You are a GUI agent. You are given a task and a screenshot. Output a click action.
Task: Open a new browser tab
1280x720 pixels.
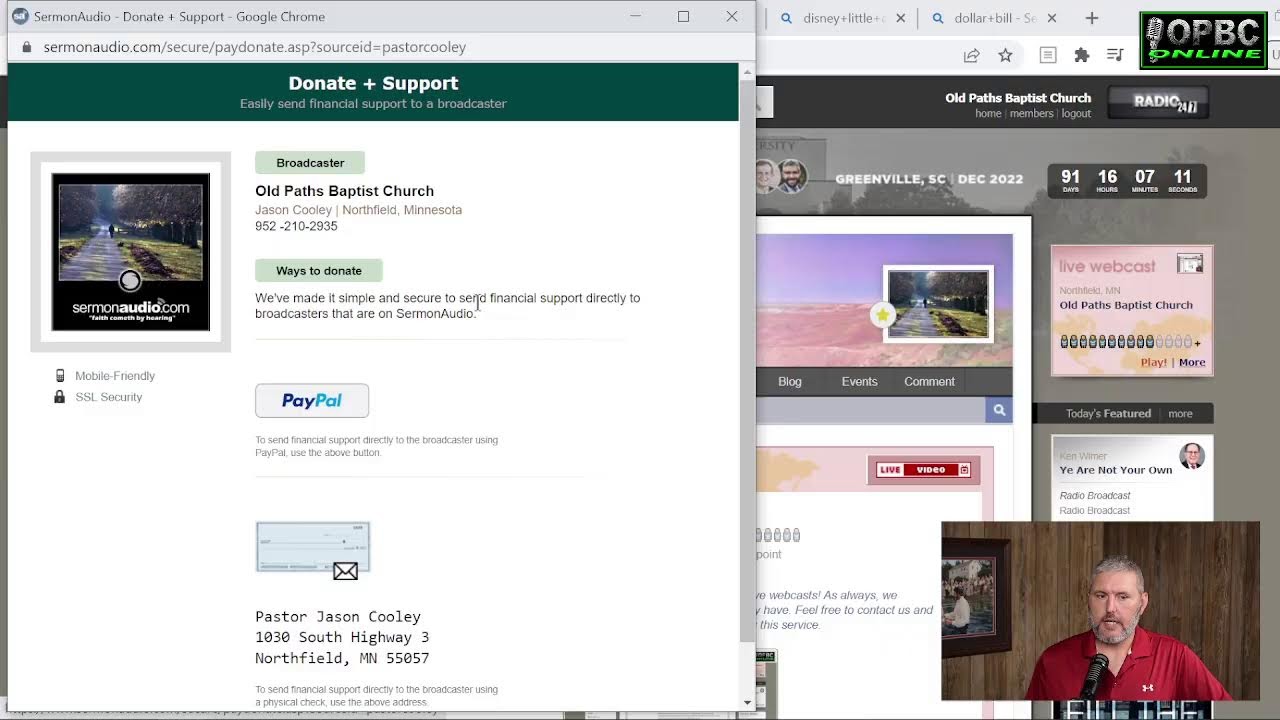coord(1091,18)
